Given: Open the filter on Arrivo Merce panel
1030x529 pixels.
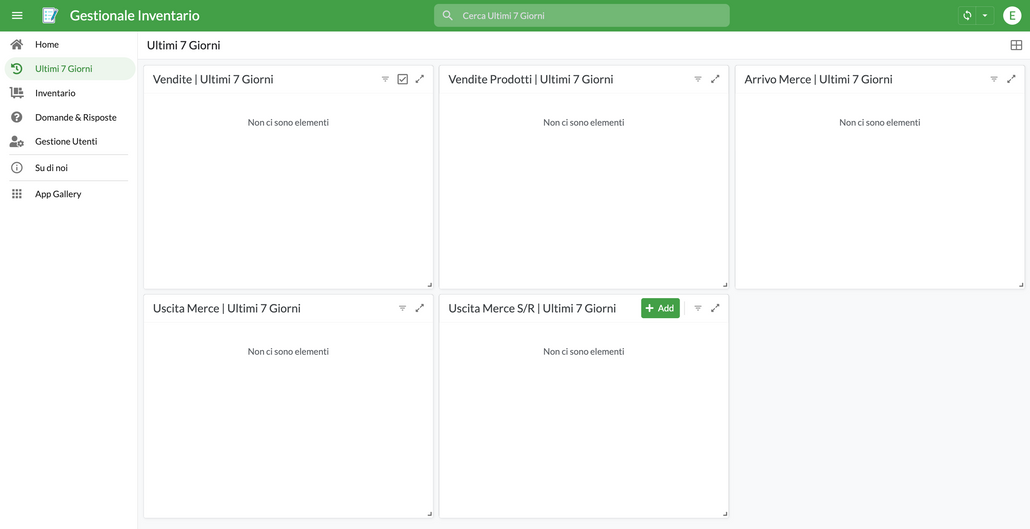Looking at the screenshot, I should pyautogui.click(x=994, y=79).
